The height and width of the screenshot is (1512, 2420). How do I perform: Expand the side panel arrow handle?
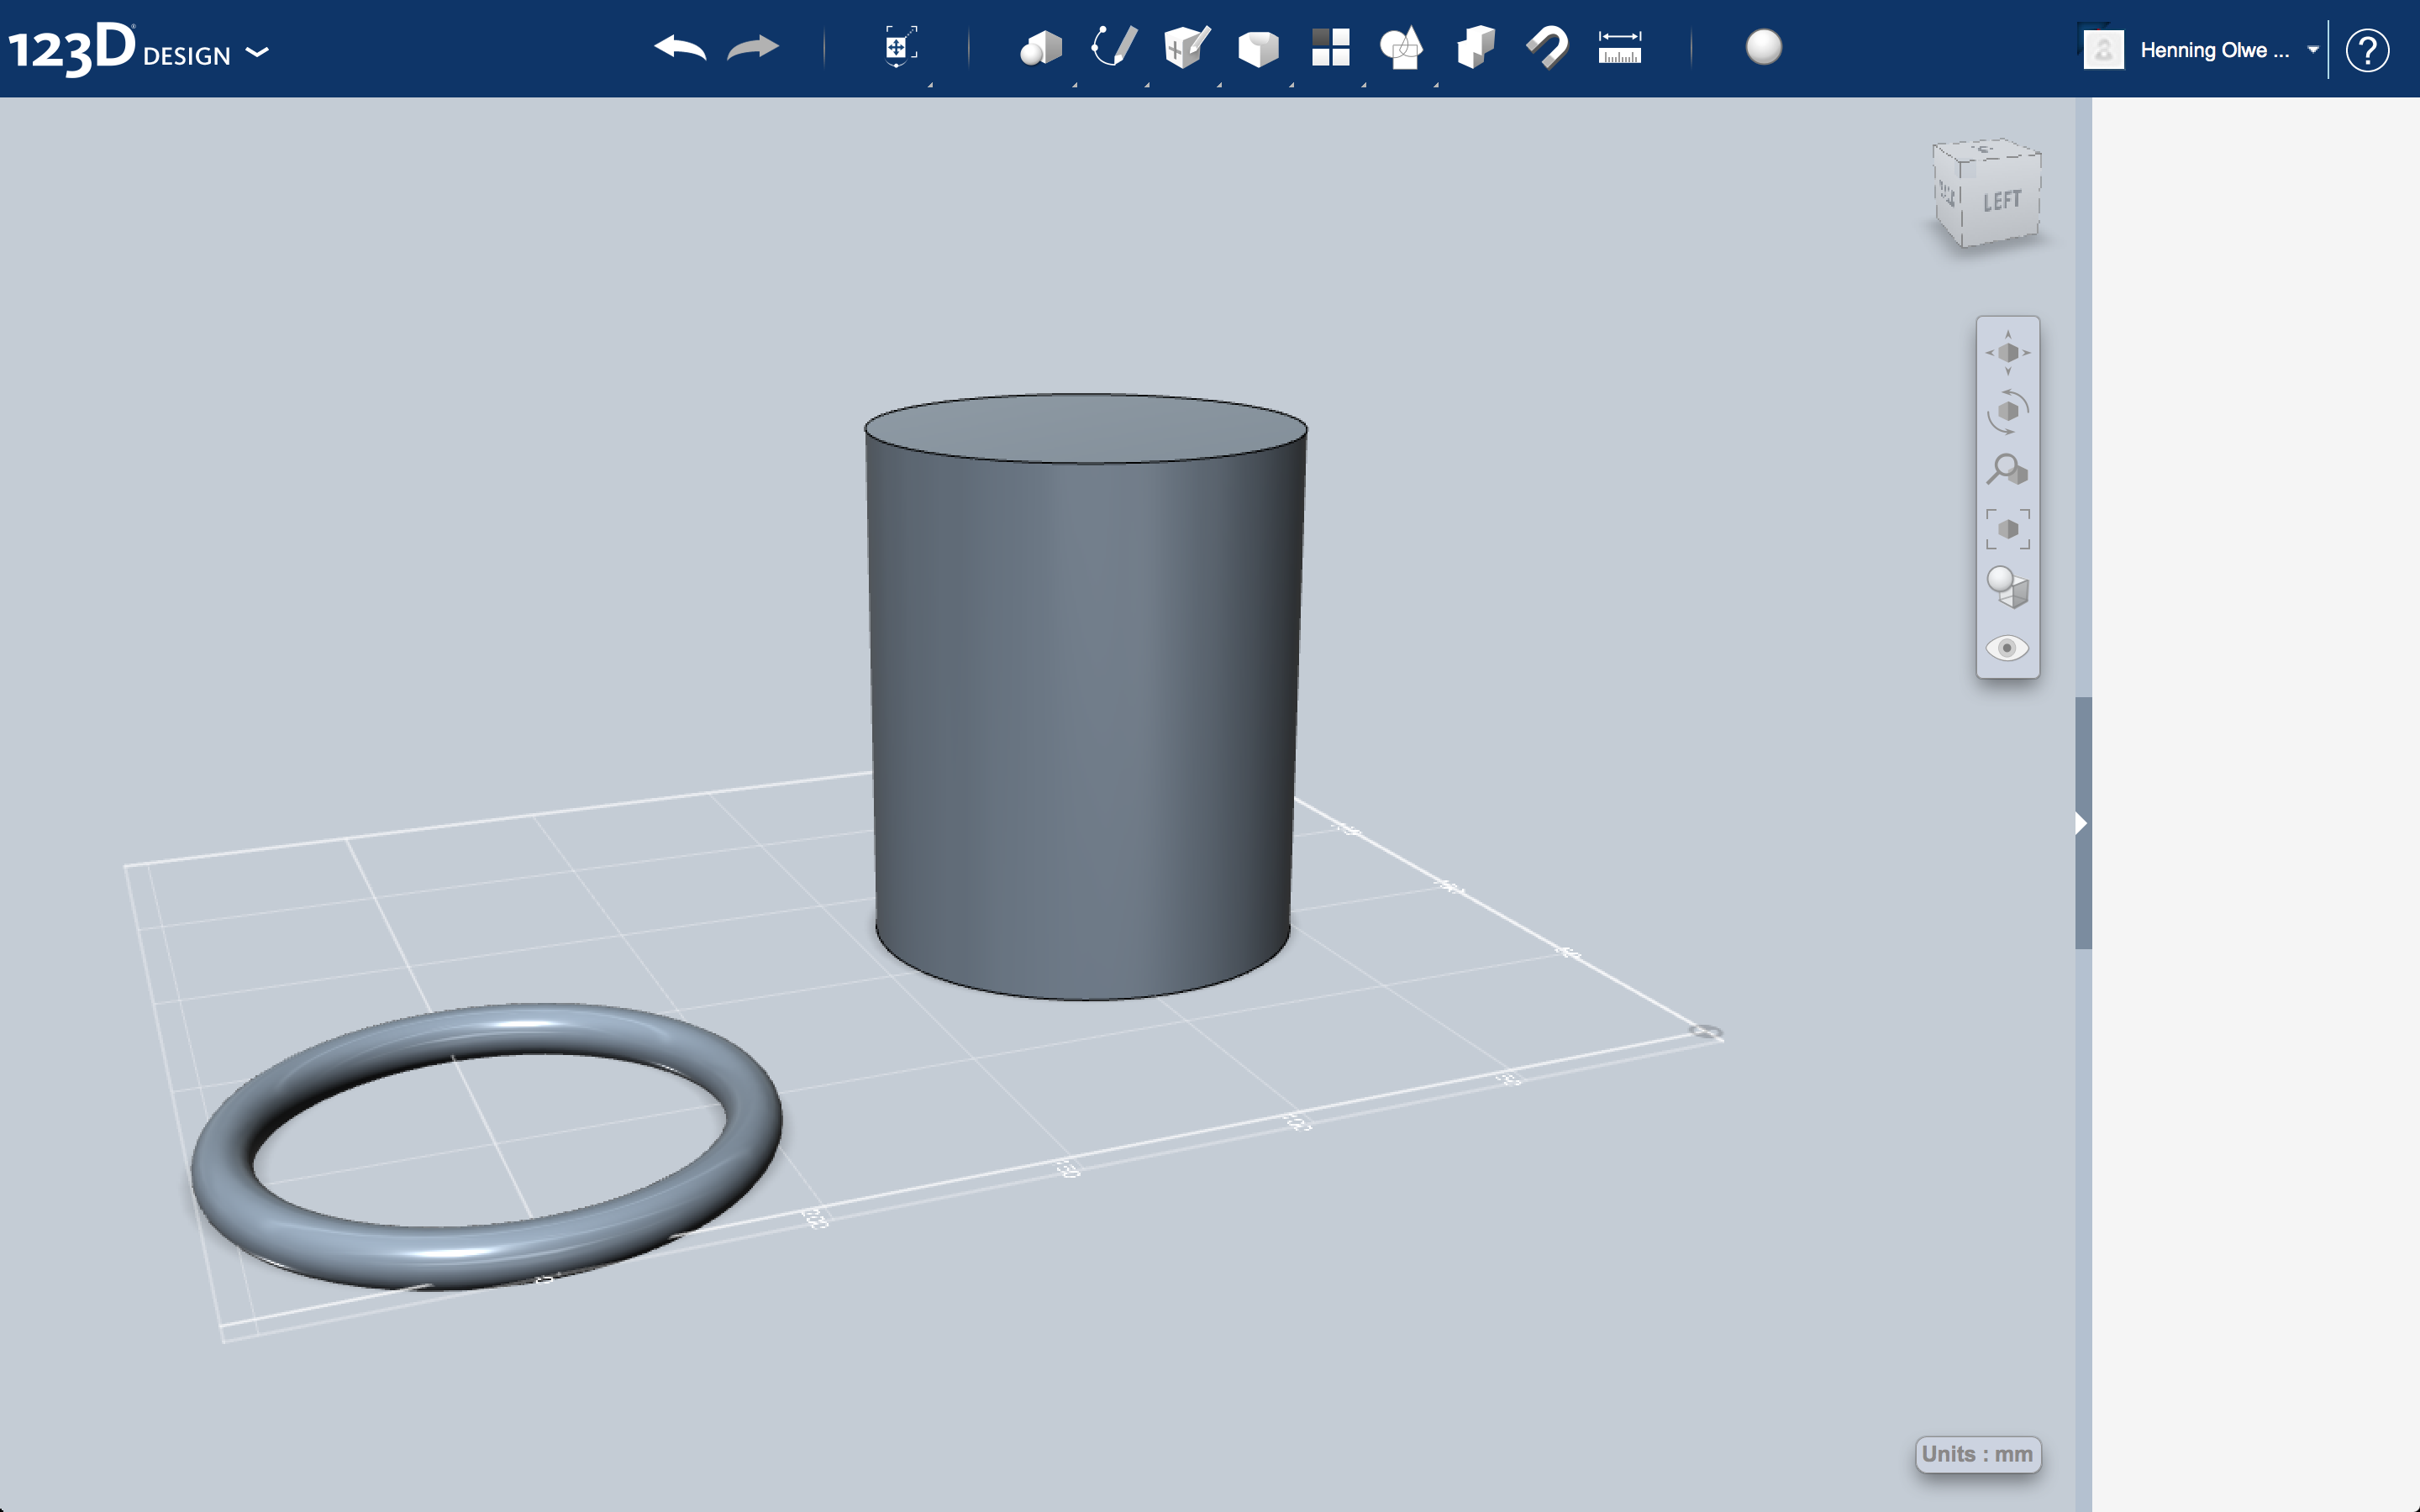pos(2082,823)
